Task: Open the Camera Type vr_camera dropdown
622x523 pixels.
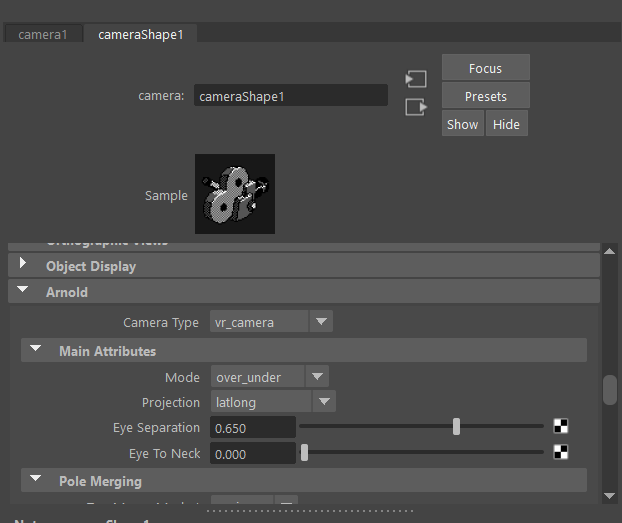Action: [271, 322]
